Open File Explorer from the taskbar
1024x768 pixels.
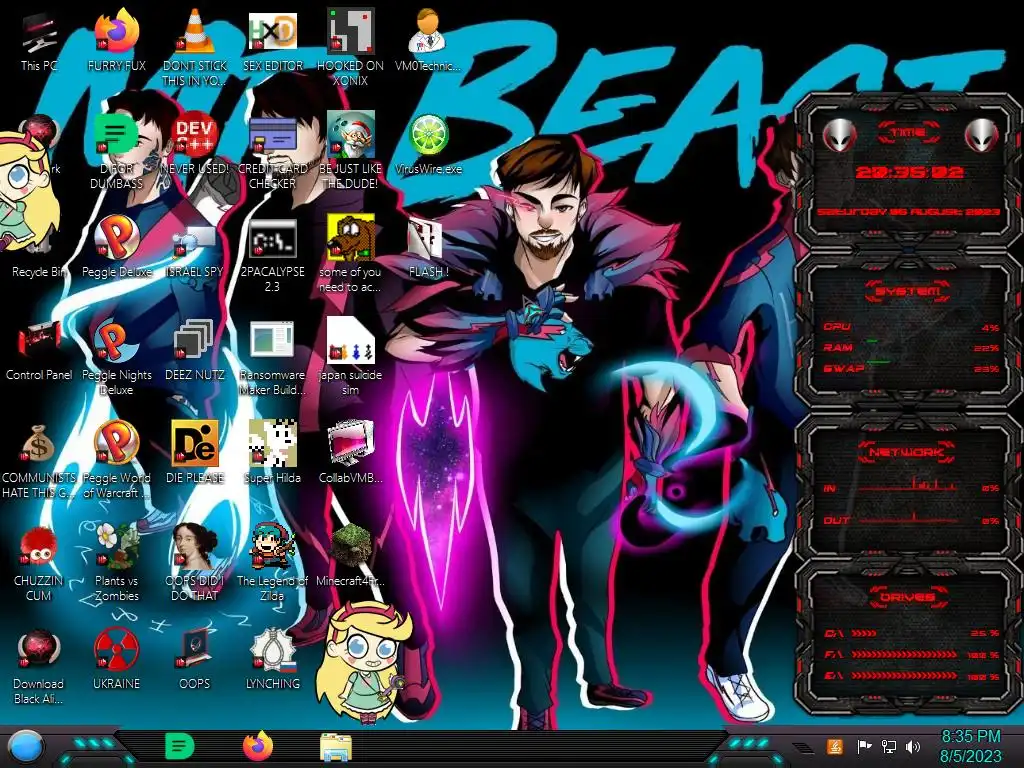pos(336,747)
